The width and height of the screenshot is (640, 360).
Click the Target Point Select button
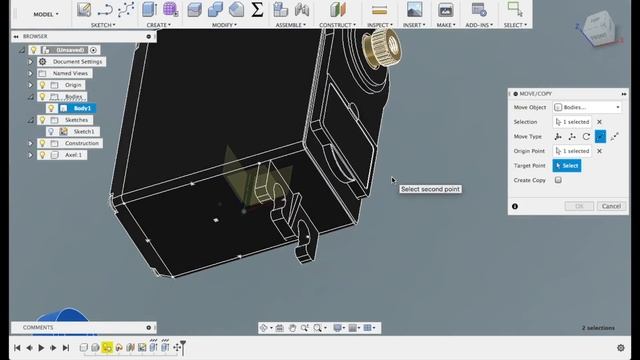[x=567, y=166]
